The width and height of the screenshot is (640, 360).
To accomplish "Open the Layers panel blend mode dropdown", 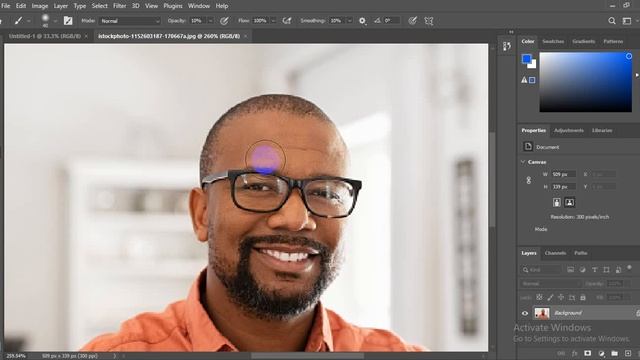I will coord(550,283).
